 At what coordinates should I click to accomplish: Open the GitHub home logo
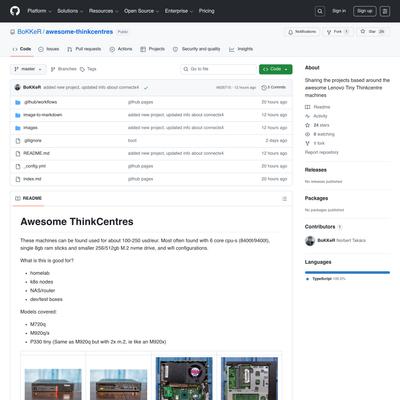pos(15,11)
